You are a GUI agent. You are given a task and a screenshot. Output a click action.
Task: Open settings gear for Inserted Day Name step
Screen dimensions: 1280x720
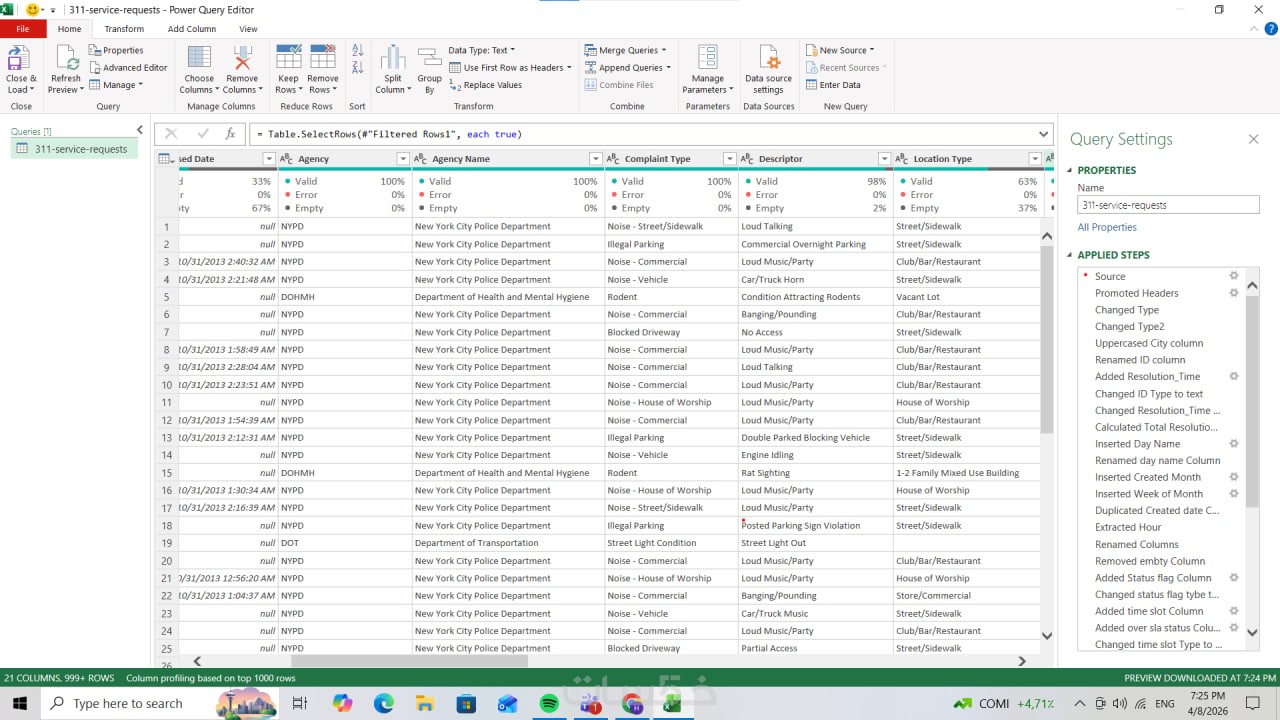pos(1234,443)
